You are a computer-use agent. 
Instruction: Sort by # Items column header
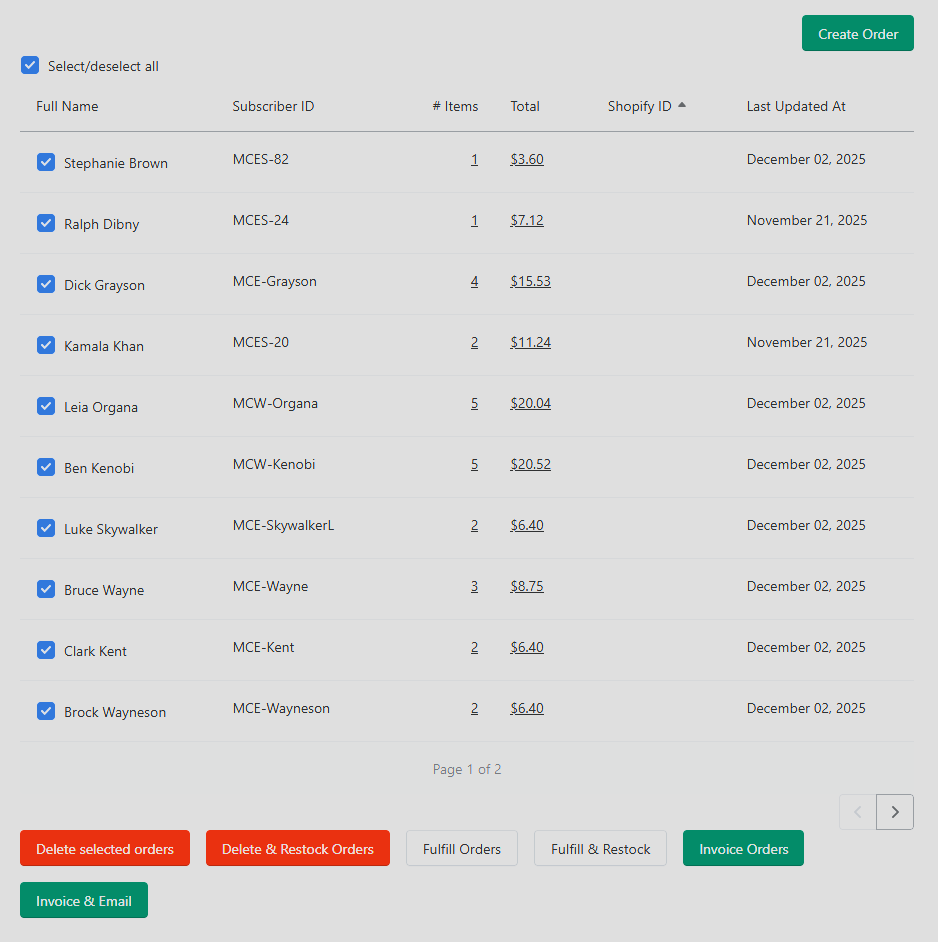(455, 106)
